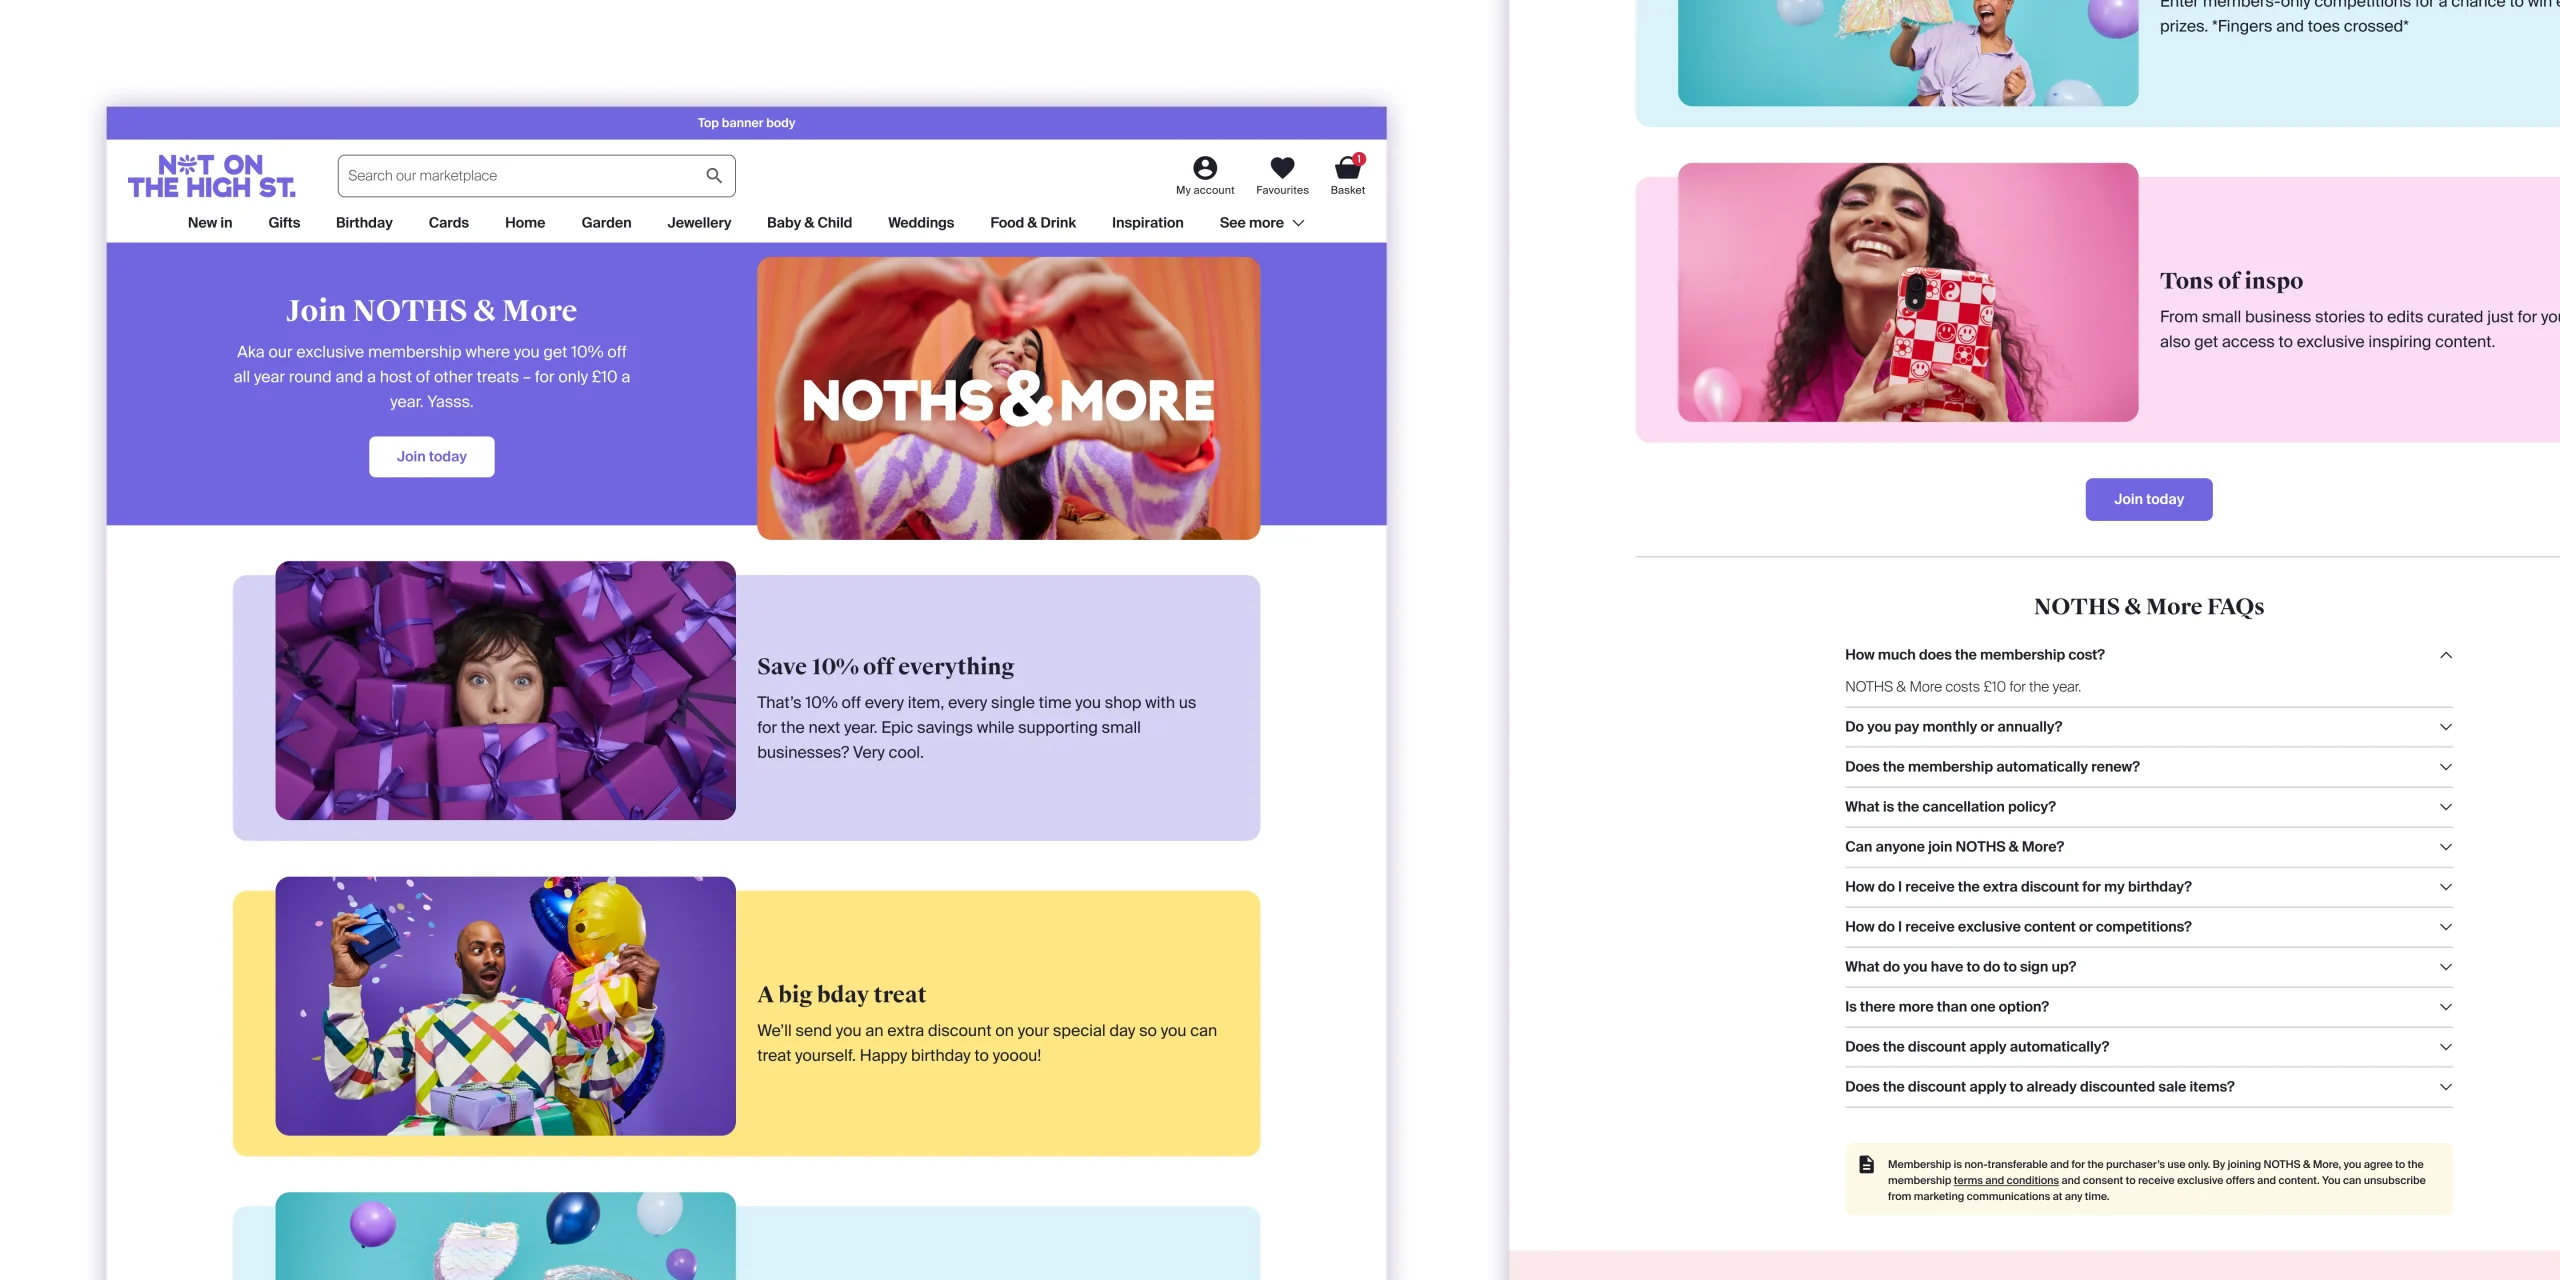Click the Tons of inspo phone image

point(1908,292)
